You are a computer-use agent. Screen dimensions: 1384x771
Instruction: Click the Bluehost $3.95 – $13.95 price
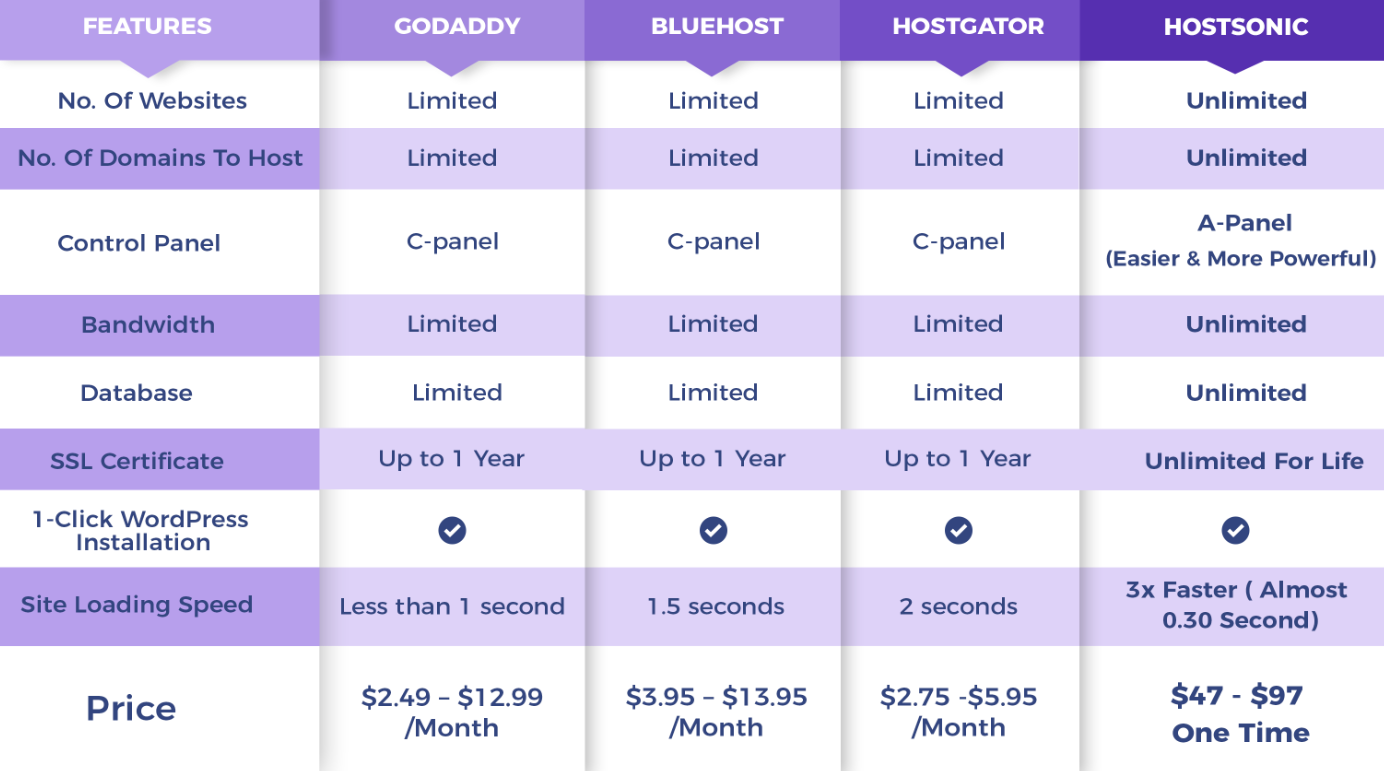[x=716, y=712]
